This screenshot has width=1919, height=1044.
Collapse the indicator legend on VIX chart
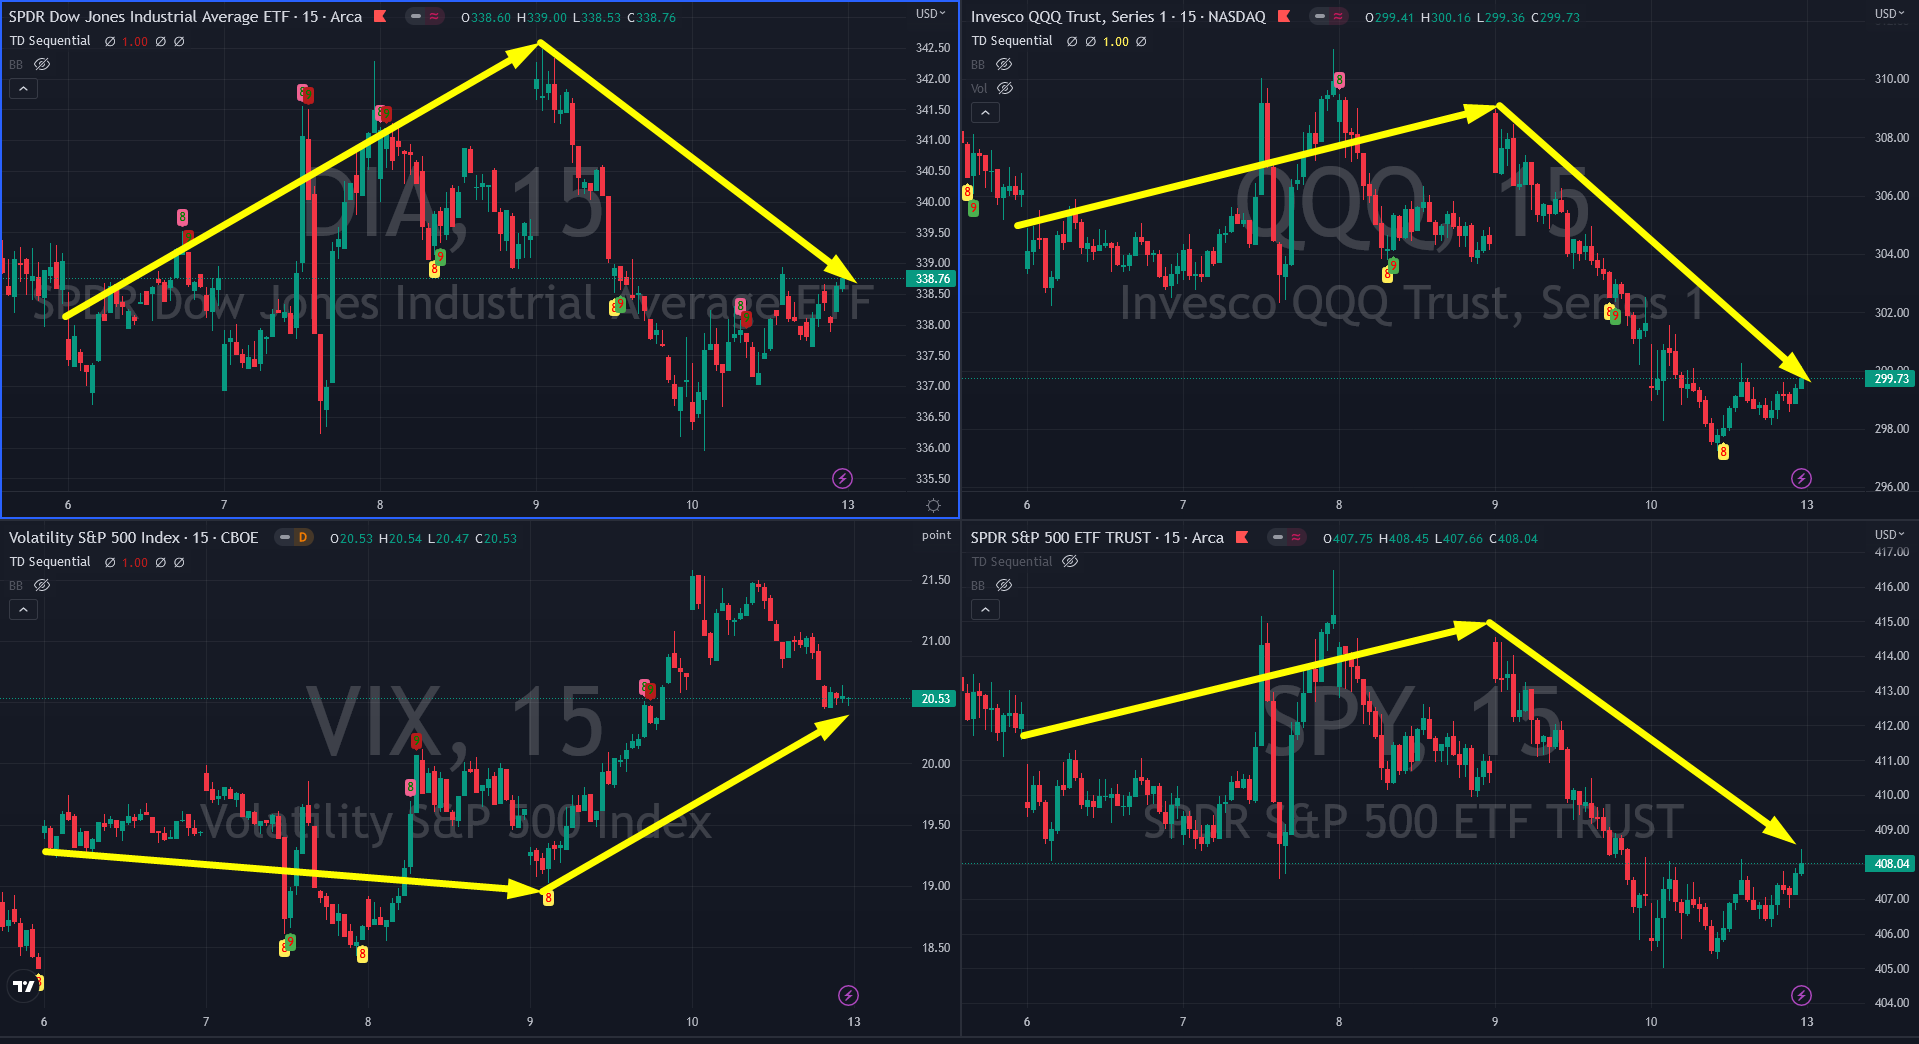click(24, 610)
